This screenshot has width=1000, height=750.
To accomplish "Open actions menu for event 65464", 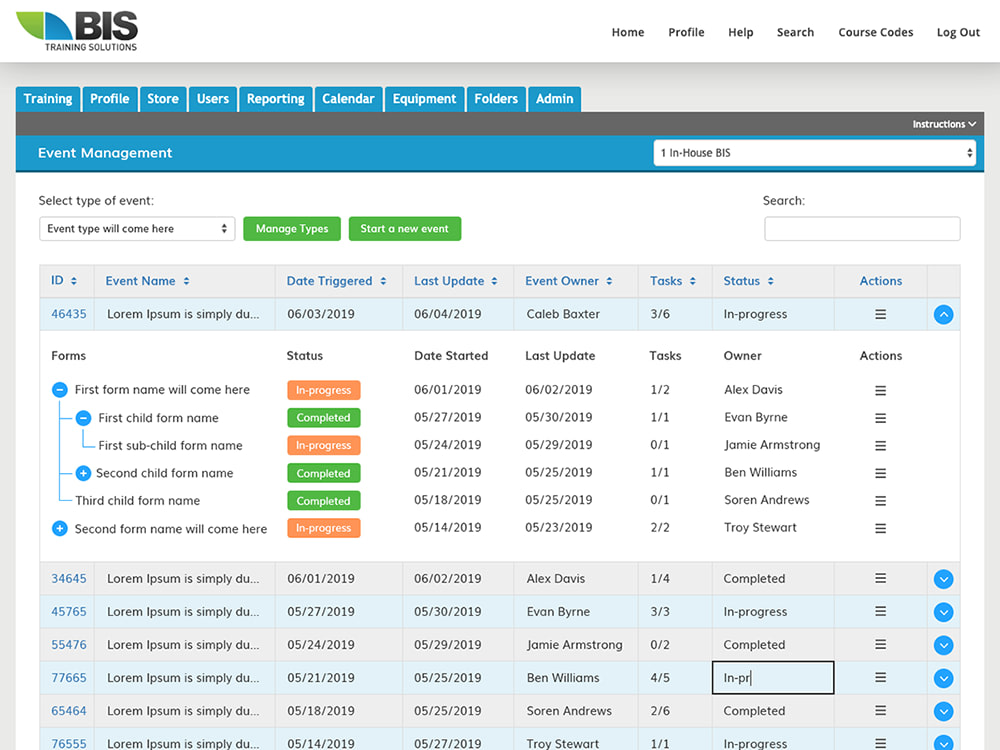I will pos(880,710).
